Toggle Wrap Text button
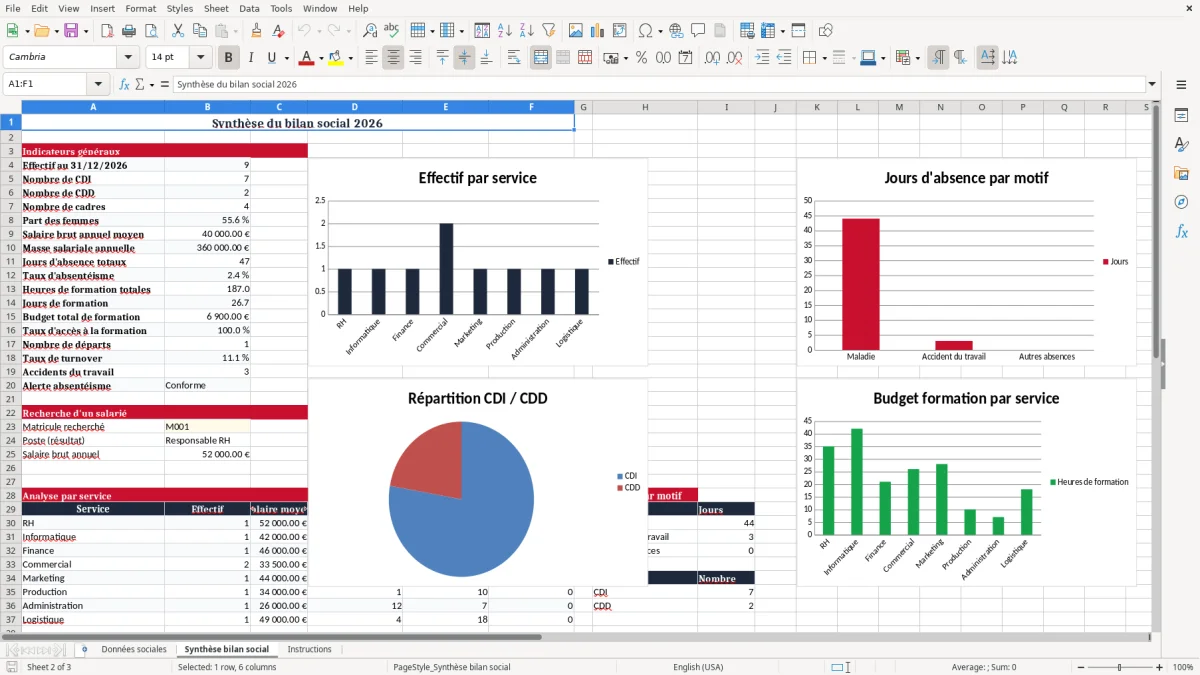 pos(514,58)
